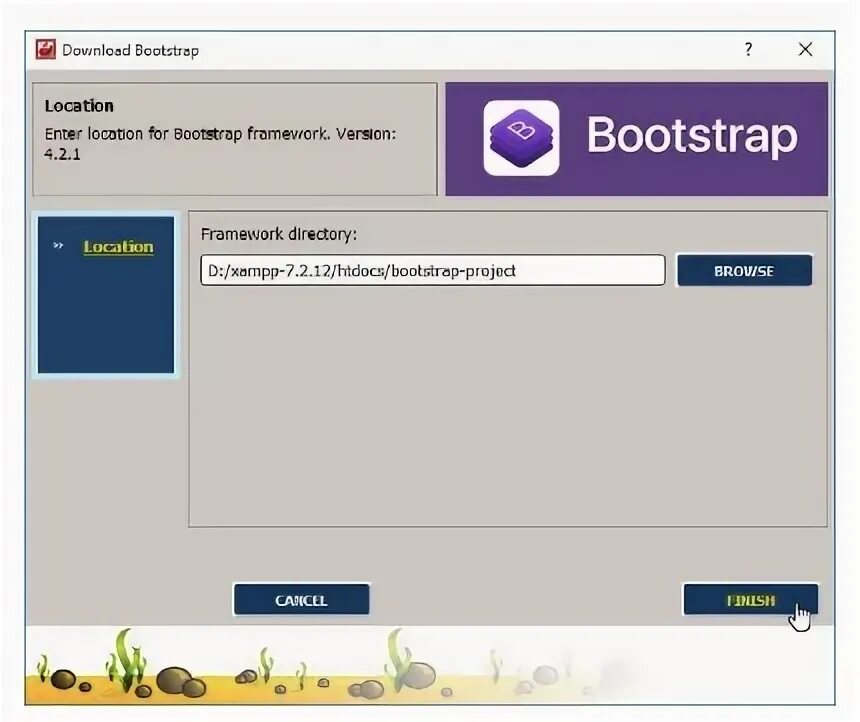Click the app icon in title bar
Viewport: 860px width, 722px height.
point(46,49)
